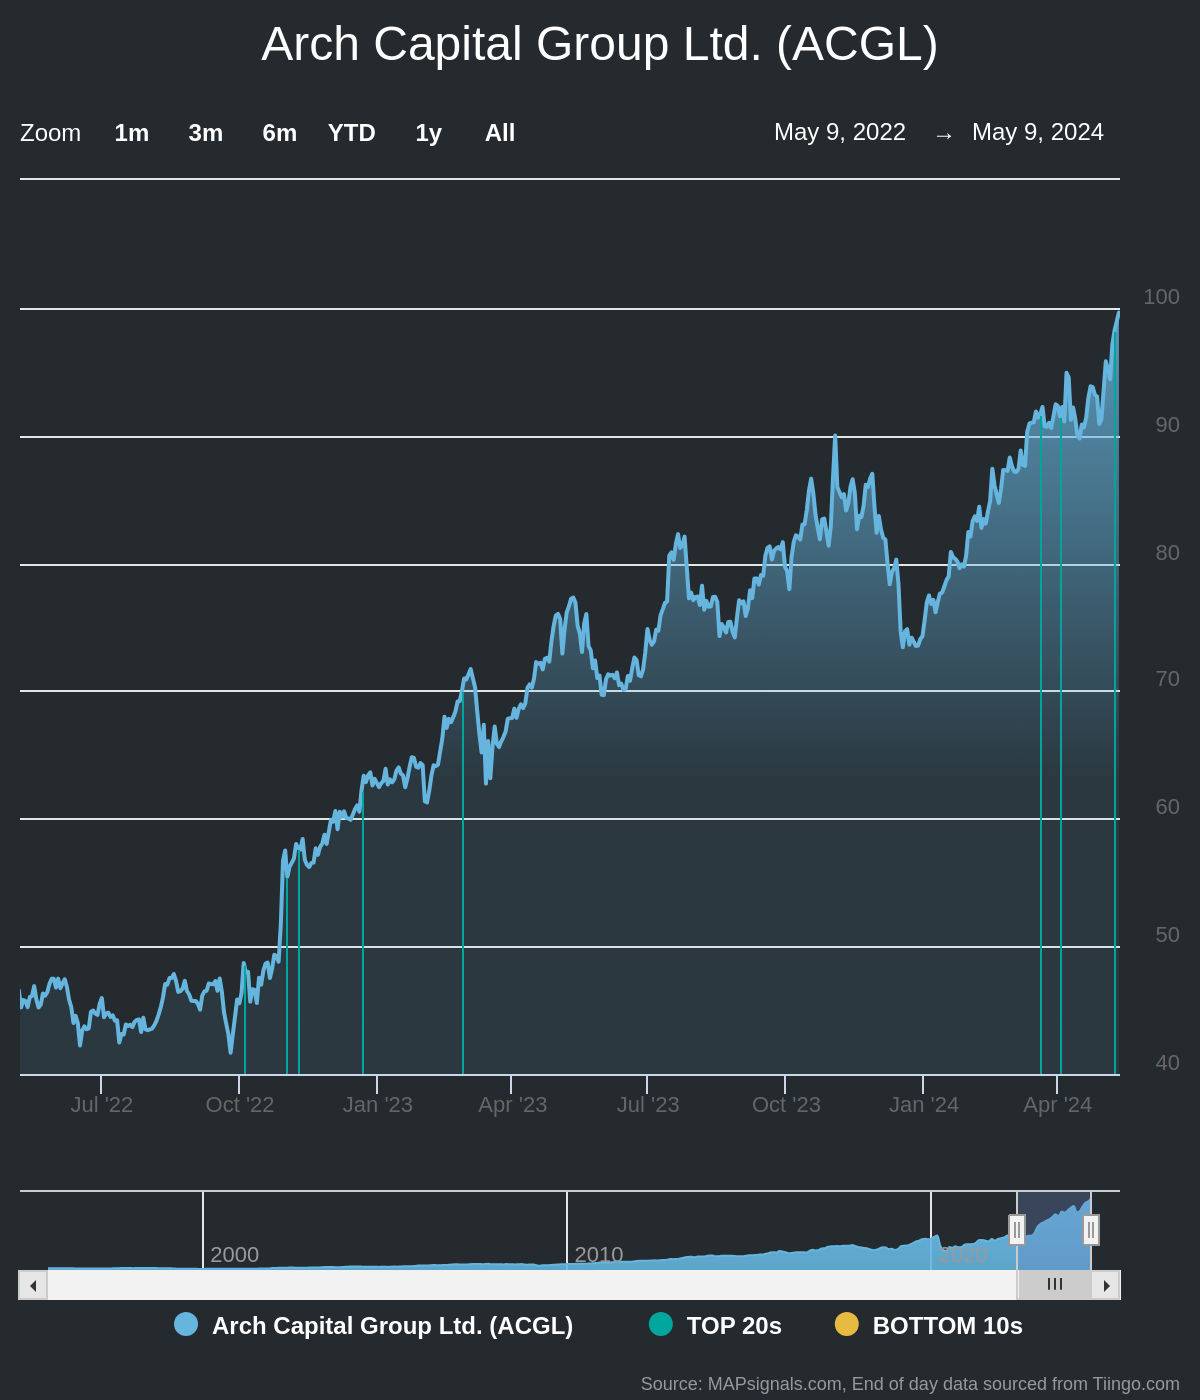Screen dimensions: 1200x1400
Task: Click the 2010 label in the navigator
Action: click(x=599, y=1255)
